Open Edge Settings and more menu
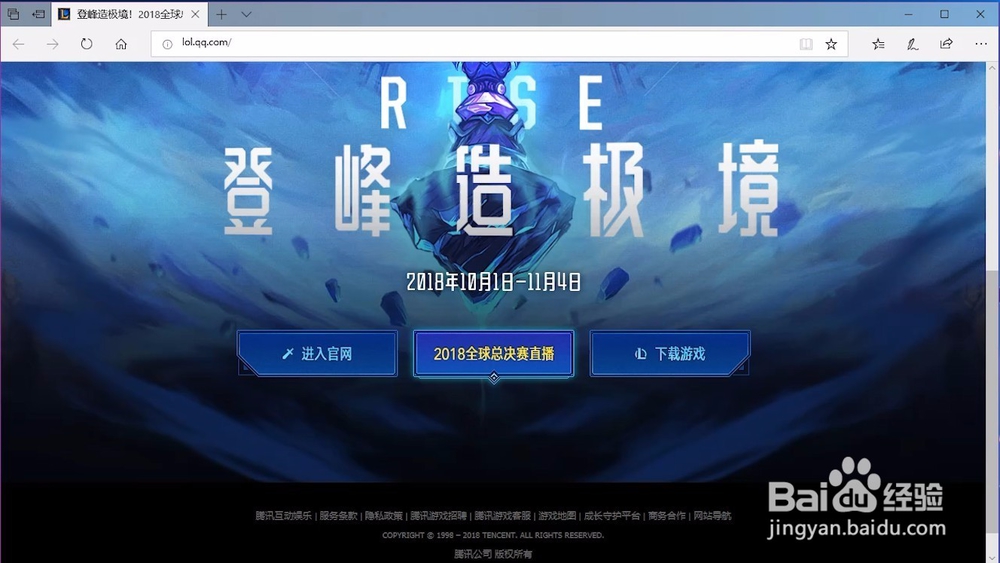 [x=981, y=44]
